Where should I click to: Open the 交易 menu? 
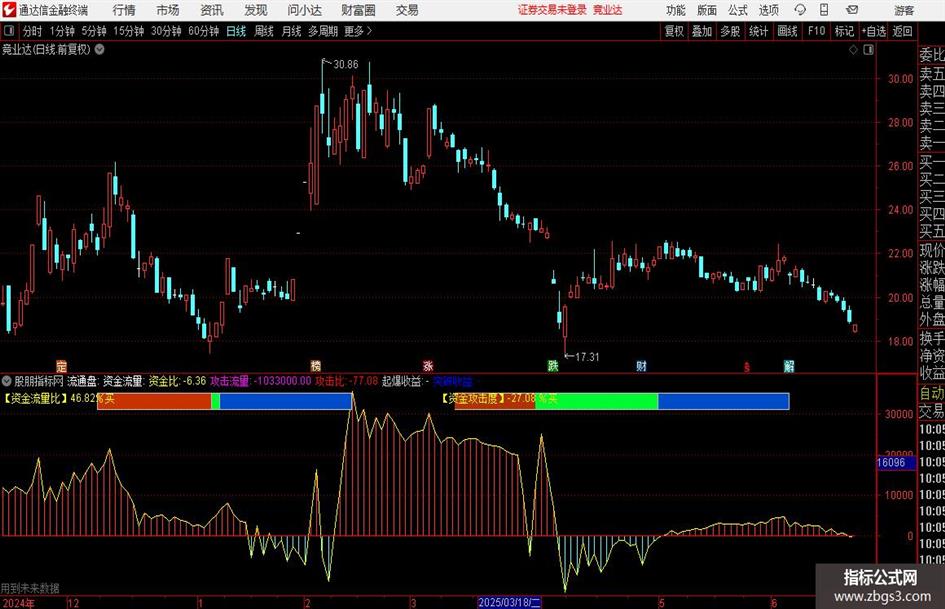point(407,10)
